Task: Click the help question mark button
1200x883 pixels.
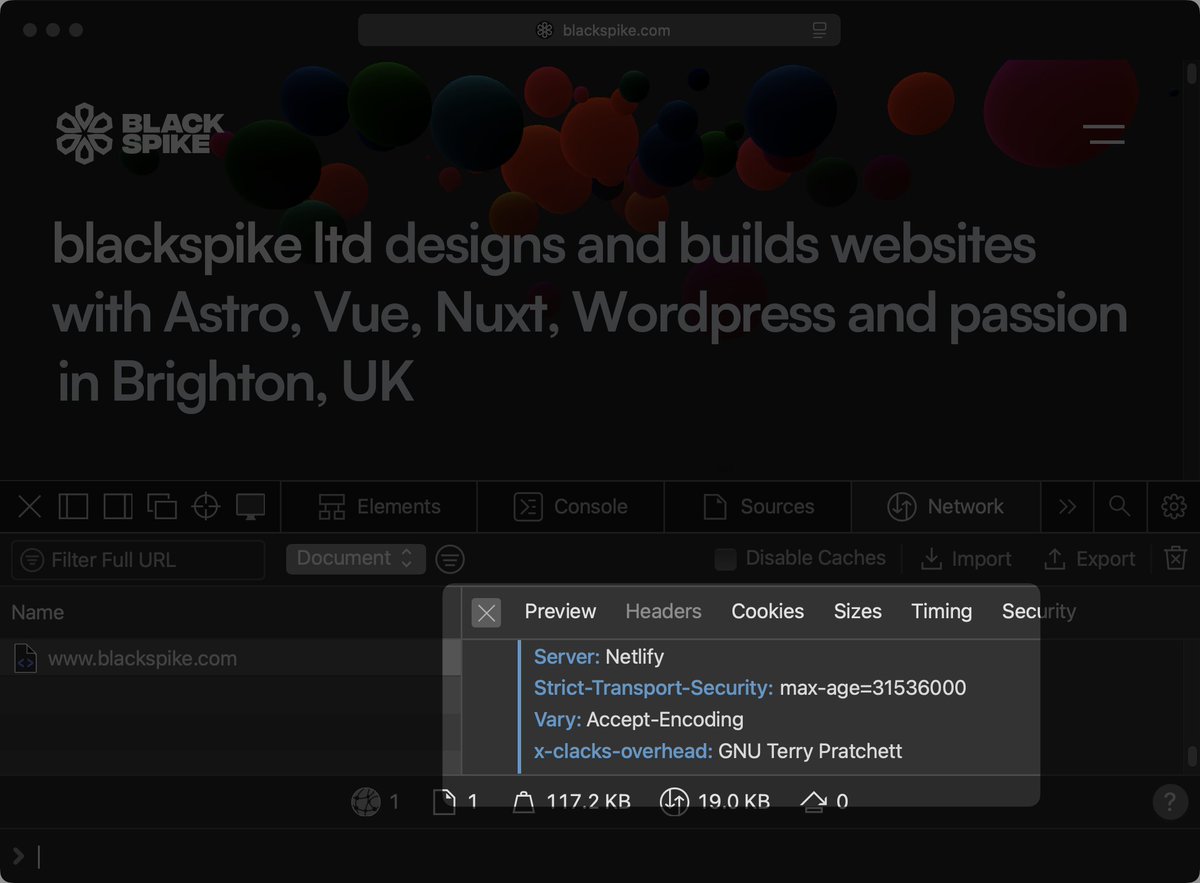Action: tap(1170, 802)
